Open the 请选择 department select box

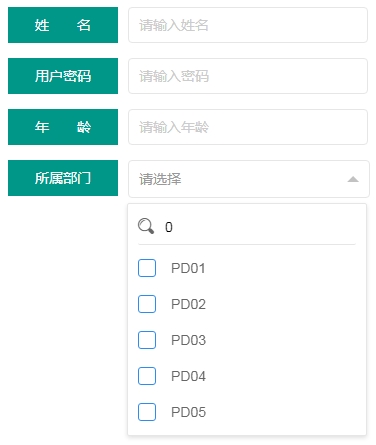249,179
